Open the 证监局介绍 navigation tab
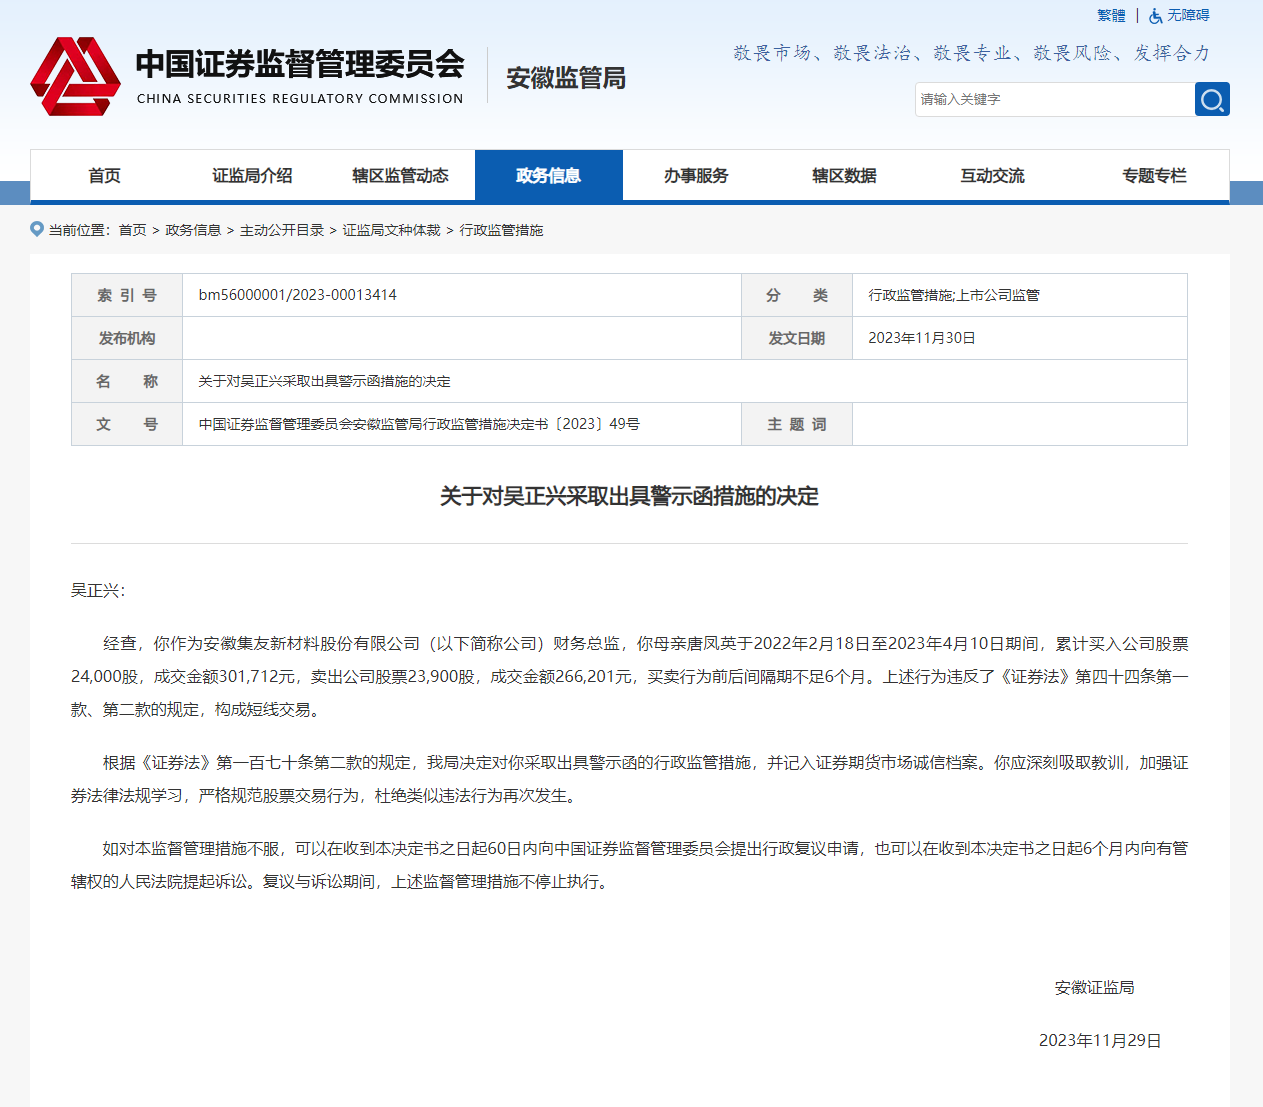This screenshot has height=1107, width=1263. (252, 175)
